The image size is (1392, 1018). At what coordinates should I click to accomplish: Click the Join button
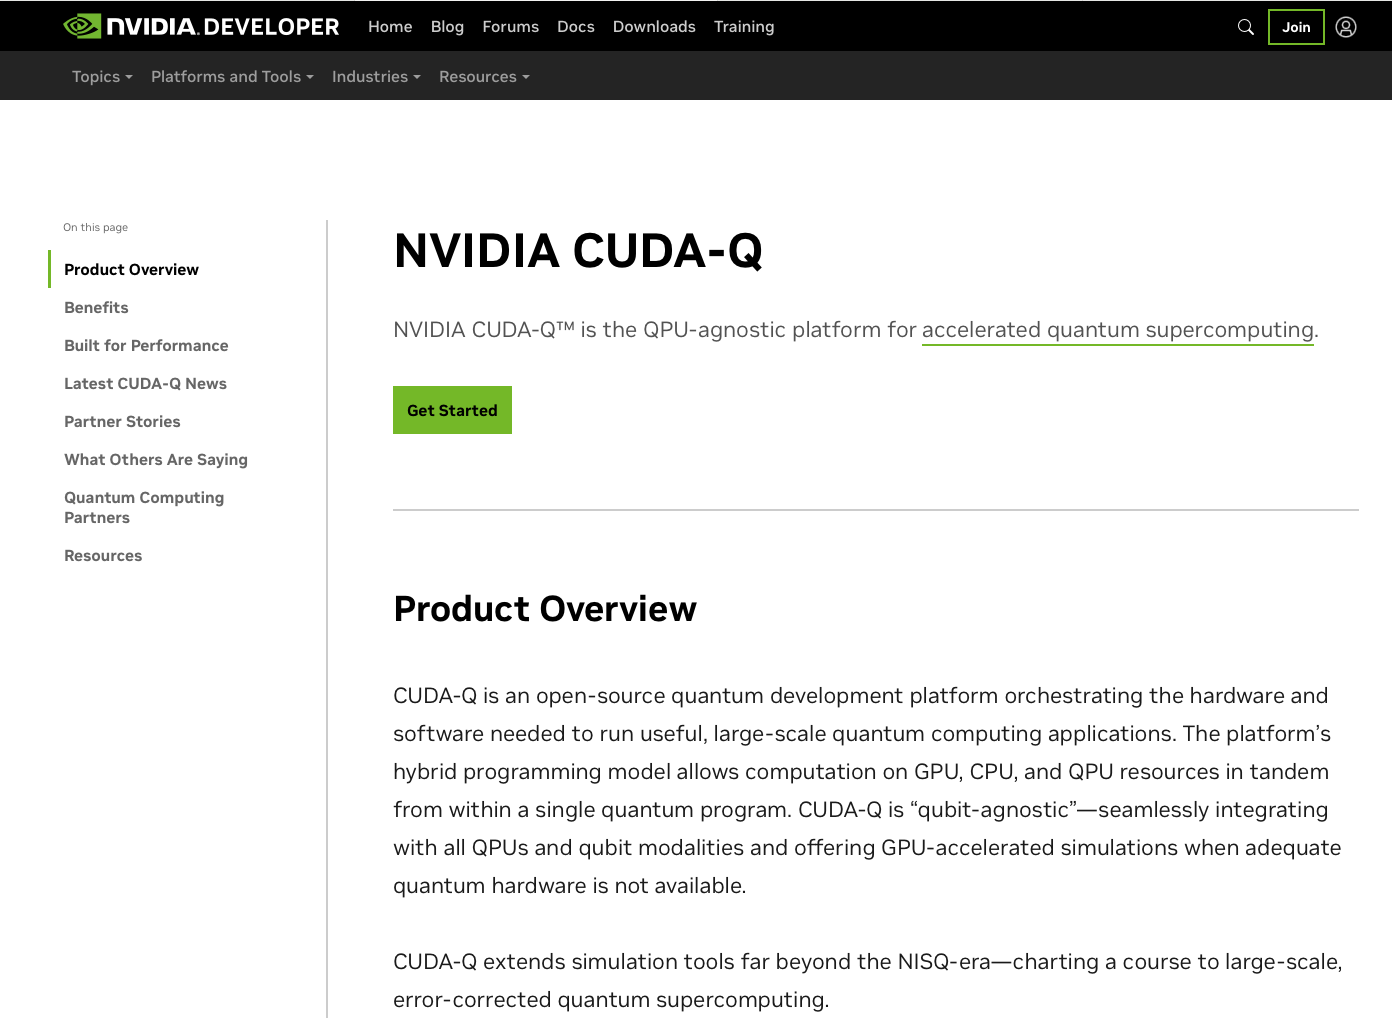point(1296,27)
